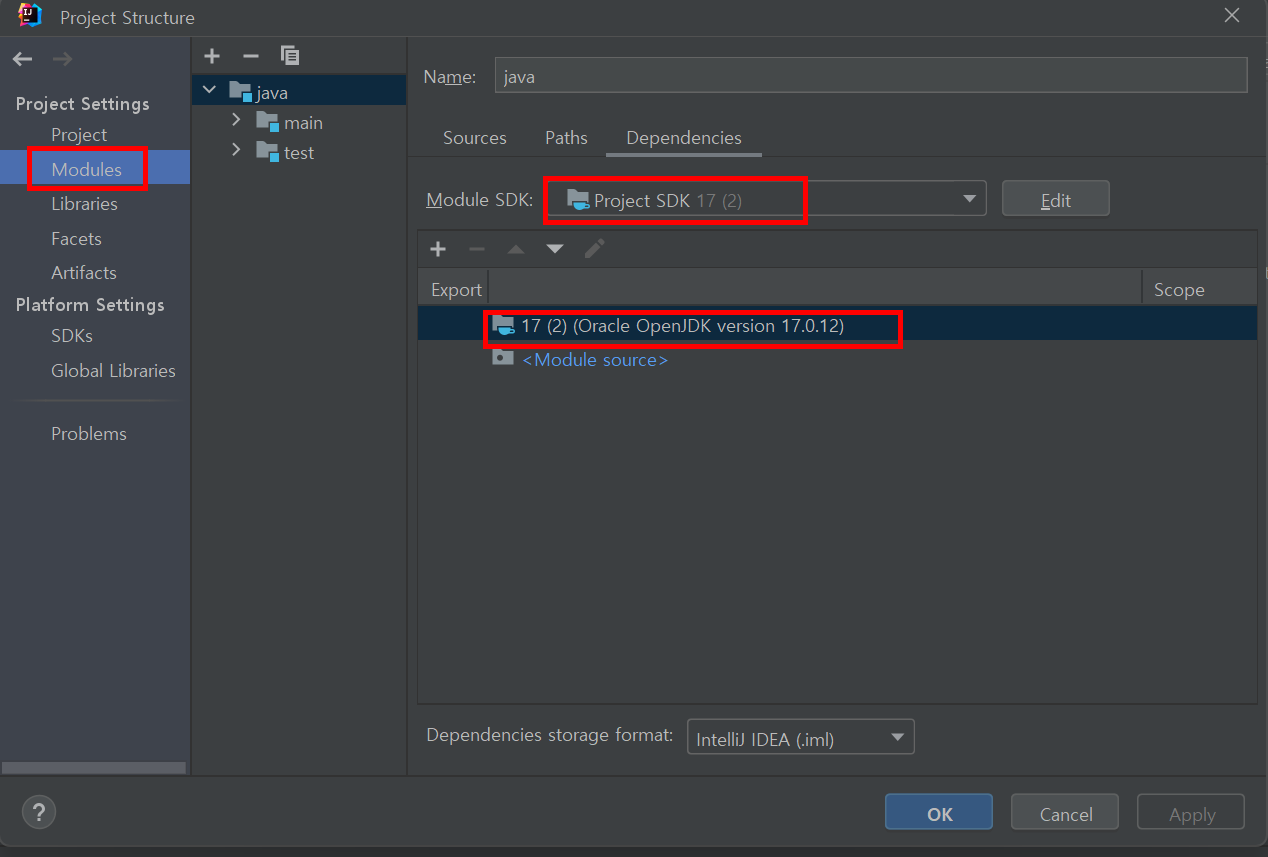Image resolution: width=1268 pixels, height=857 pixels.
Task: Click the Apply button
Action: [1191, 813]
